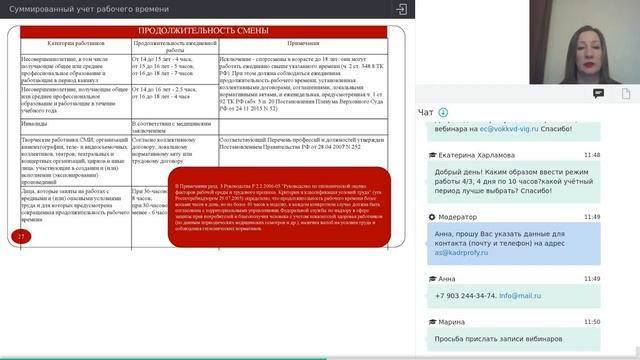Open the documents tab icon
Screen dimensions: 640x360
pyautogui.click(x=626, y=94)
